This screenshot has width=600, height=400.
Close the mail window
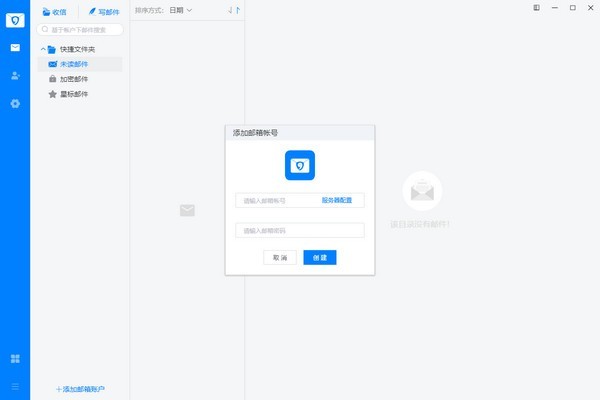pos(590,8)
